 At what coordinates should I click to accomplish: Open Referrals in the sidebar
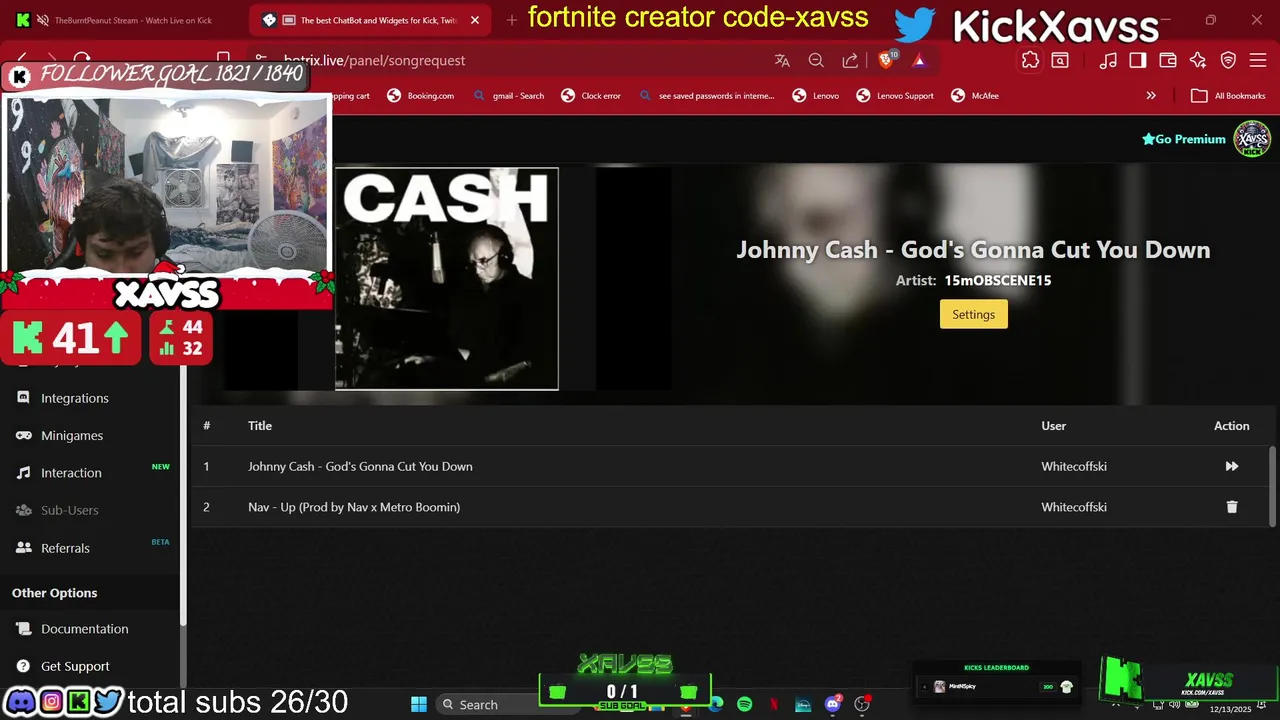[65, 548]
